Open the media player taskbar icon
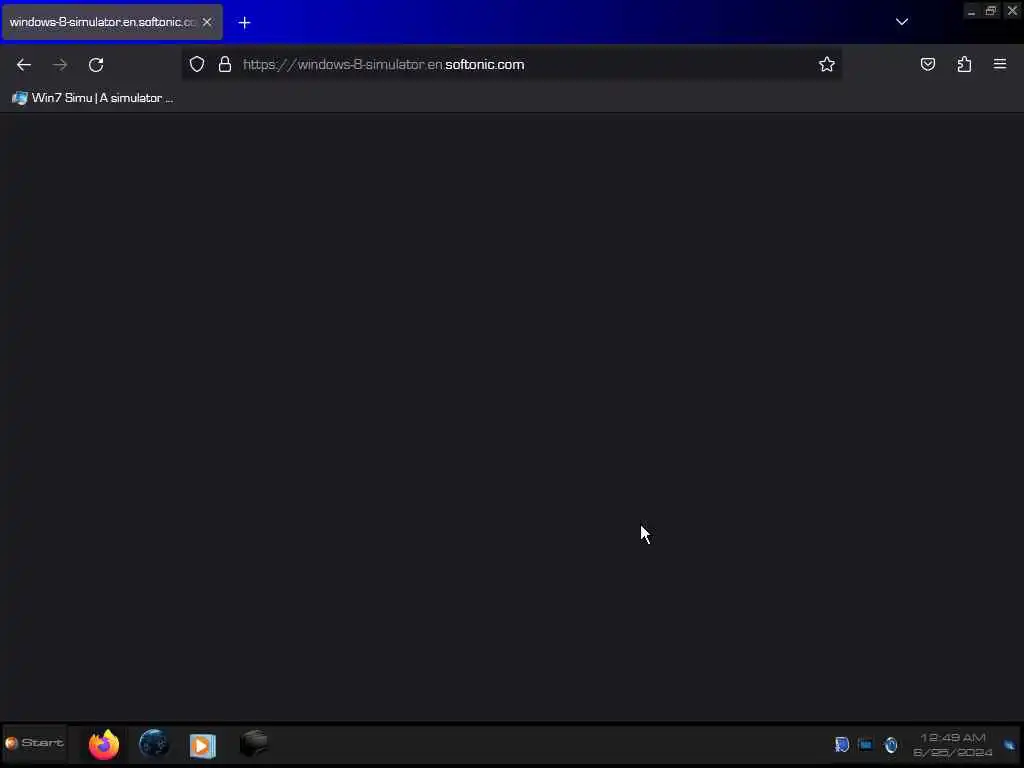Viewport: 1024px width, 768px height. (202, 745)
